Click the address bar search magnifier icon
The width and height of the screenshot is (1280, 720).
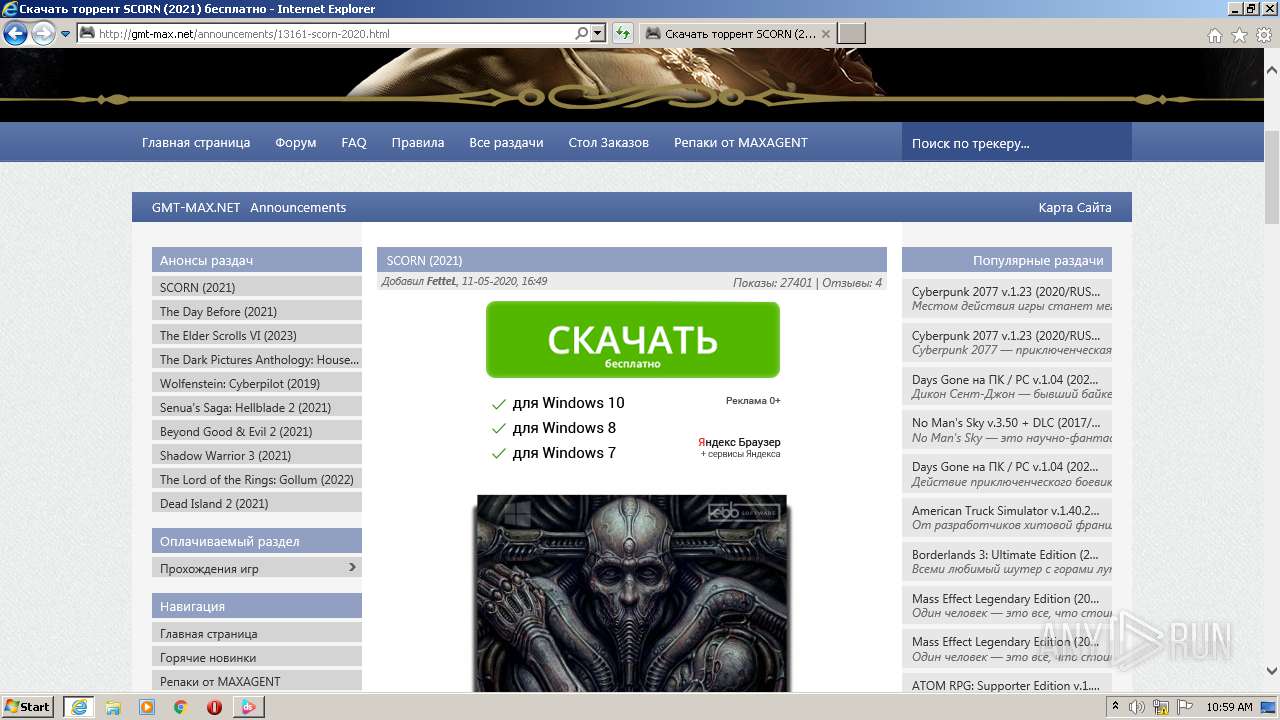point(582,33)
